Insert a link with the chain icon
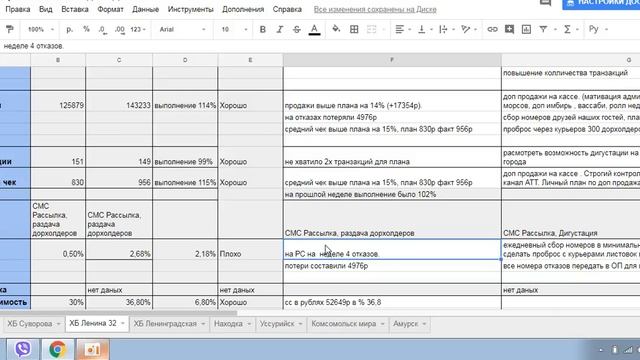This screenshot has height=360, width=640. tap(492, 29)
